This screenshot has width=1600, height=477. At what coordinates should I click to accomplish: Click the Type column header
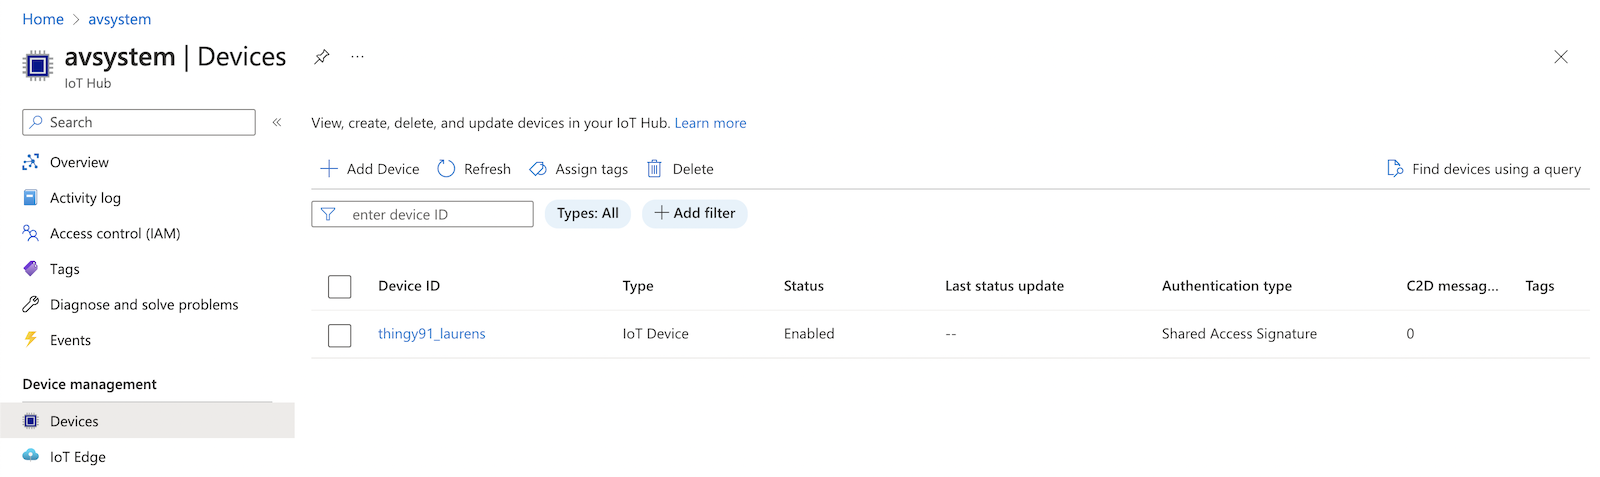point(638,286)
